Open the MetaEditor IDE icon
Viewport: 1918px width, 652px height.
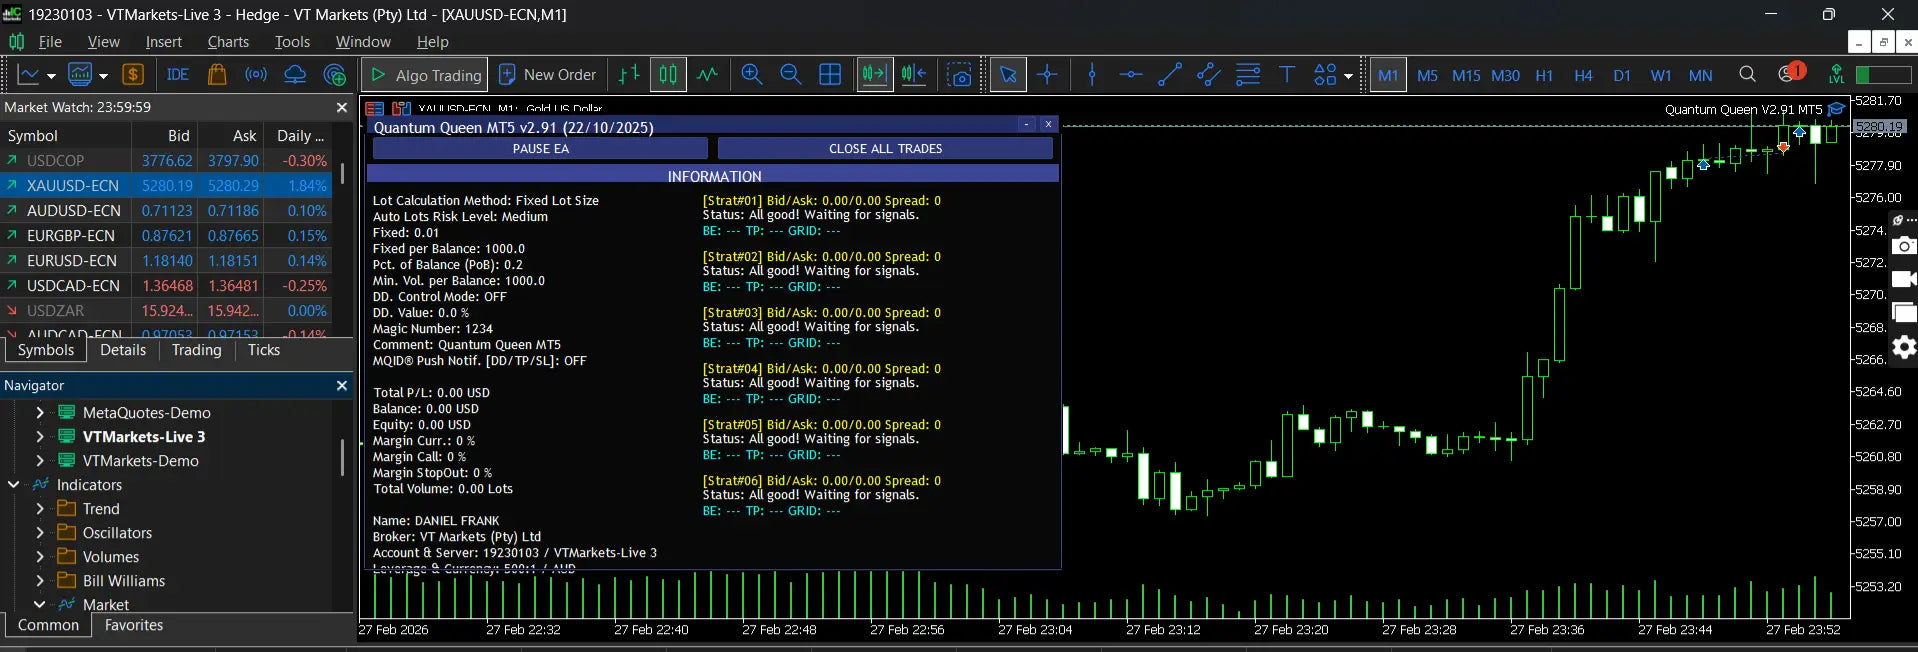pyautogui.click(x=178, y=75)
